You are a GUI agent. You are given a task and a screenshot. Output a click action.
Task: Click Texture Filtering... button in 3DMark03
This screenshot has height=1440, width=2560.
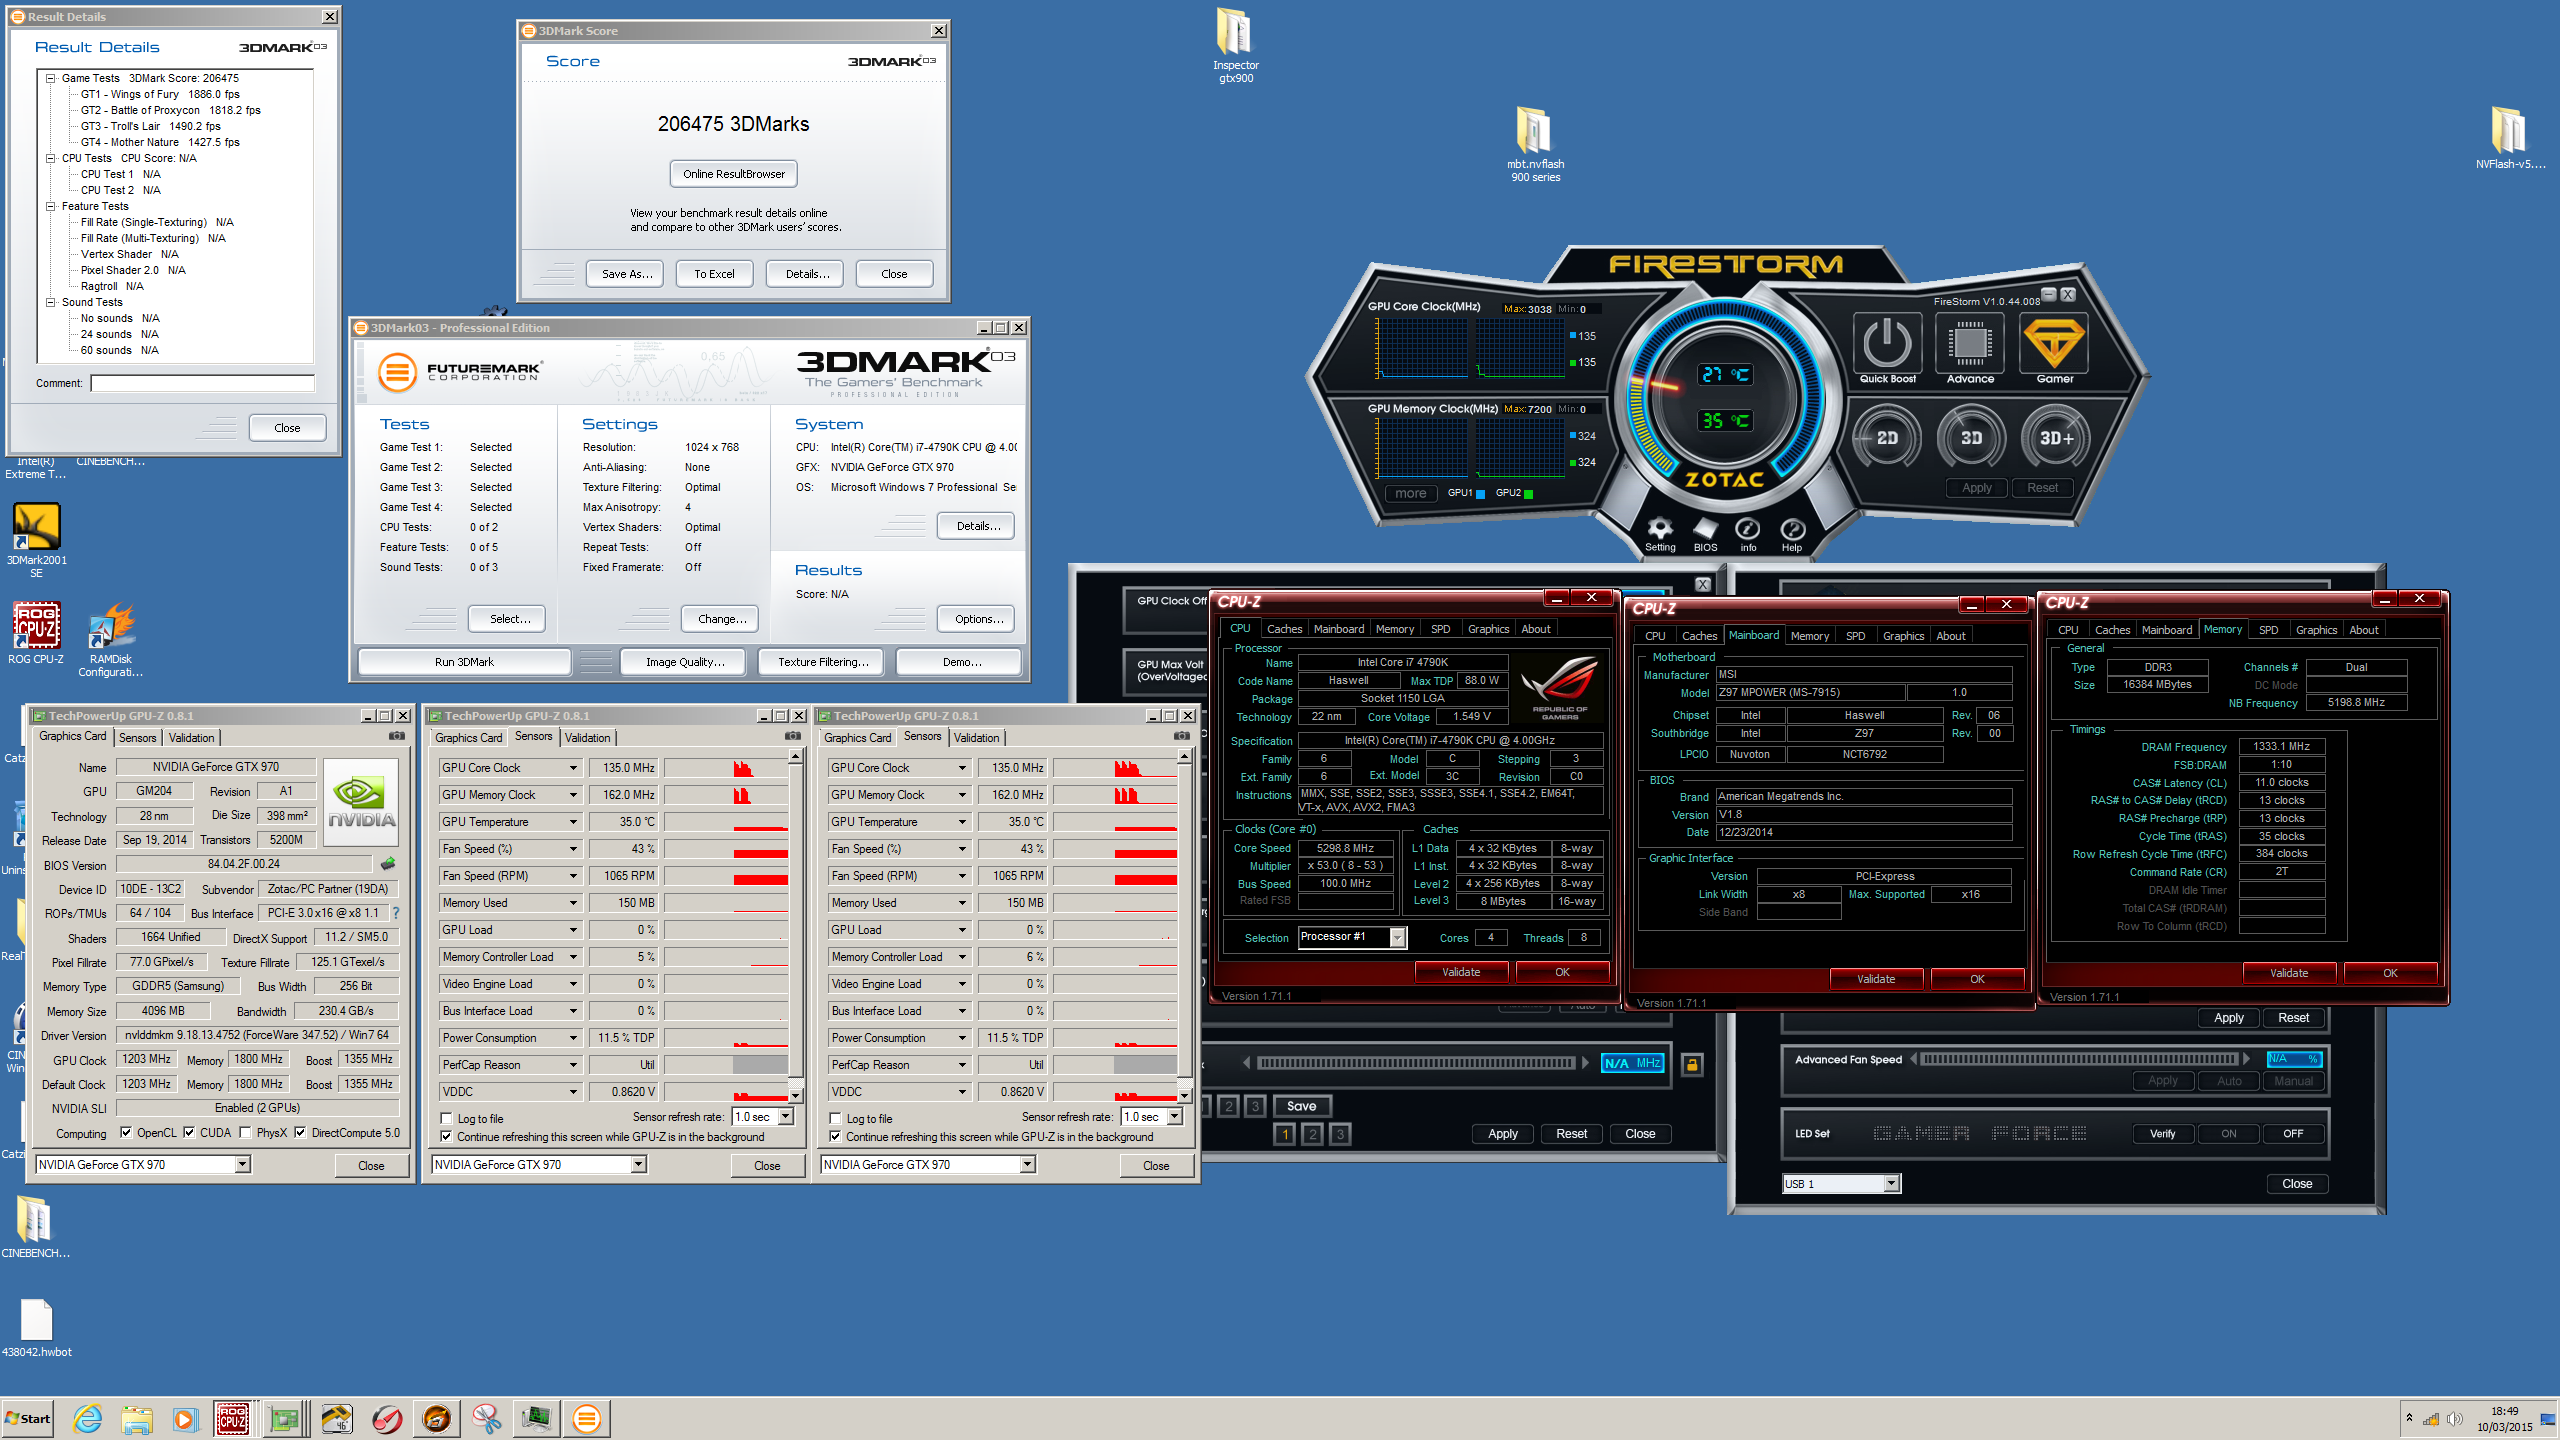(823, 662)
